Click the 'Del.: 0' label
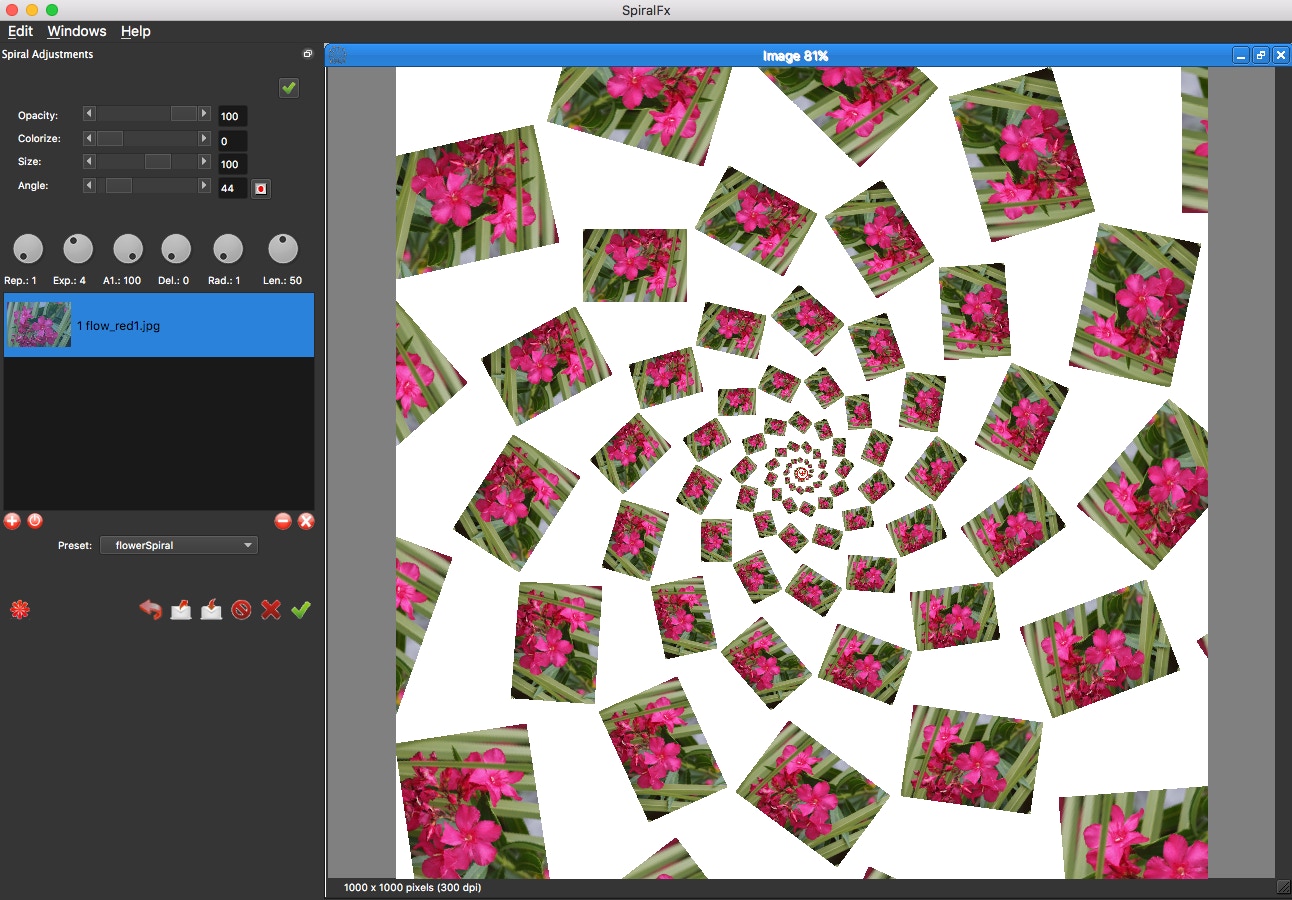Viewport: 1292px width, 900px height. click(173, 281)
